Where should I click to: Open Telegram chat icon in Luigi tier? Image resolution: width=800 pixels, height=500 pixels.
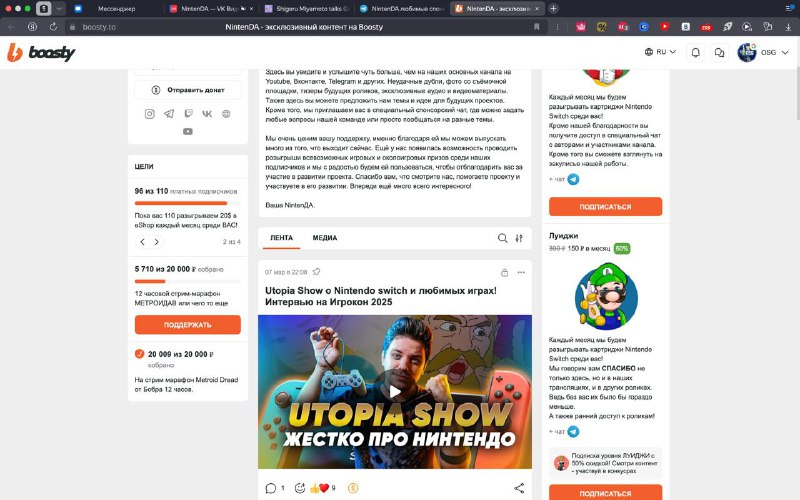pyautogui.click(x=573, y=432)
